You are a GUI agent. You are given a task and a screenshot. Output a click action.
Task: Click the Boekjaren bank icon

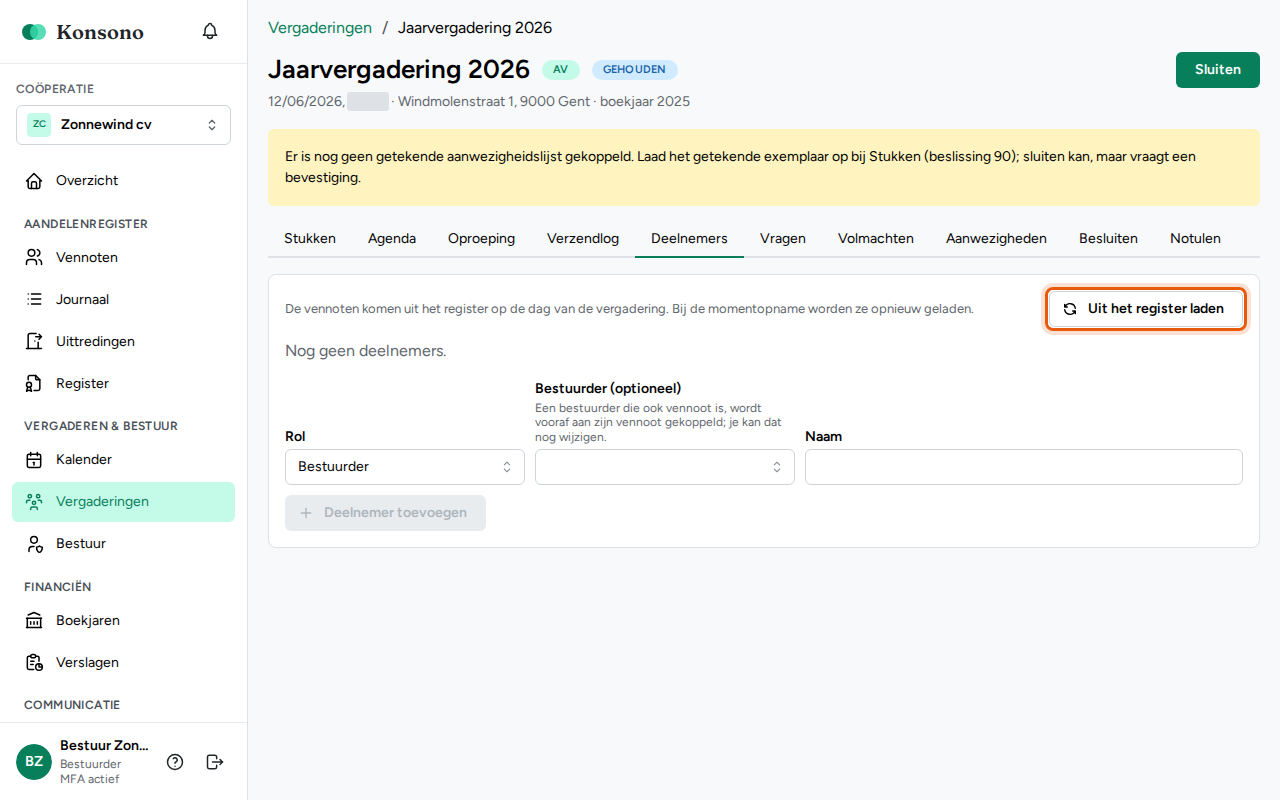pyautogui.click(x=34, y=621)
